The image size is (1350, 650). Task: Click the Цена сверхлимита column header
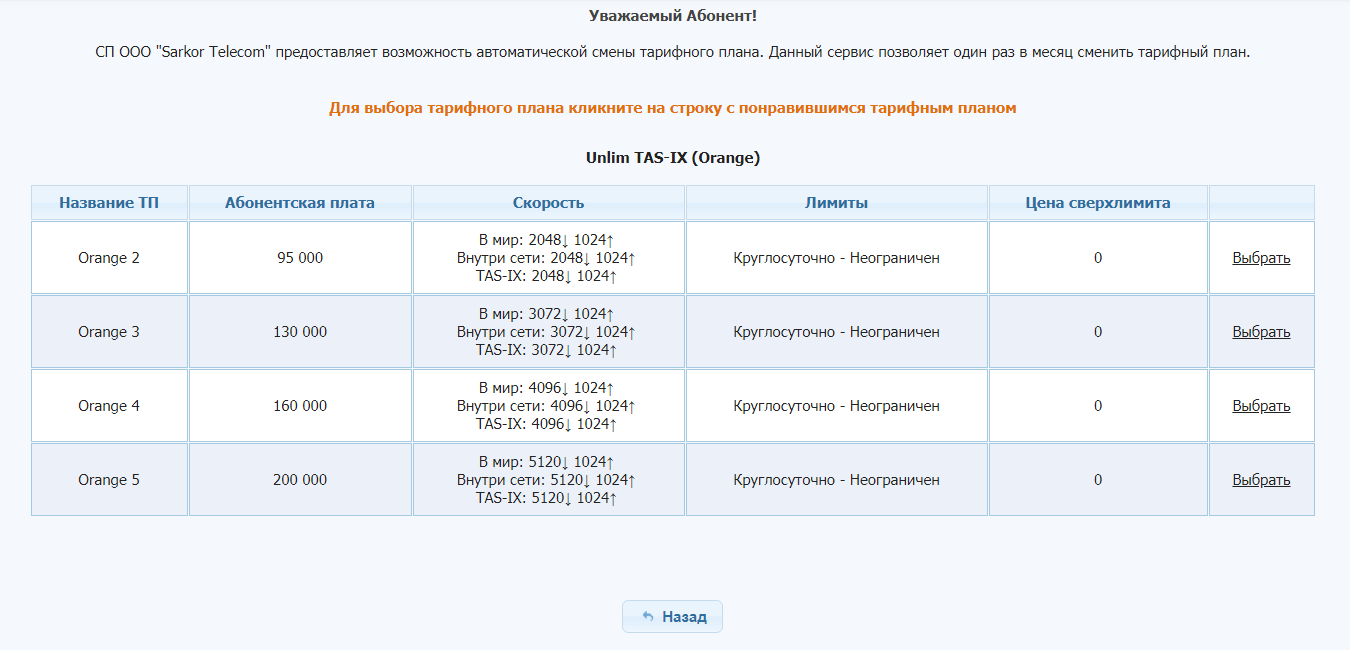[x=1098, y=203]
